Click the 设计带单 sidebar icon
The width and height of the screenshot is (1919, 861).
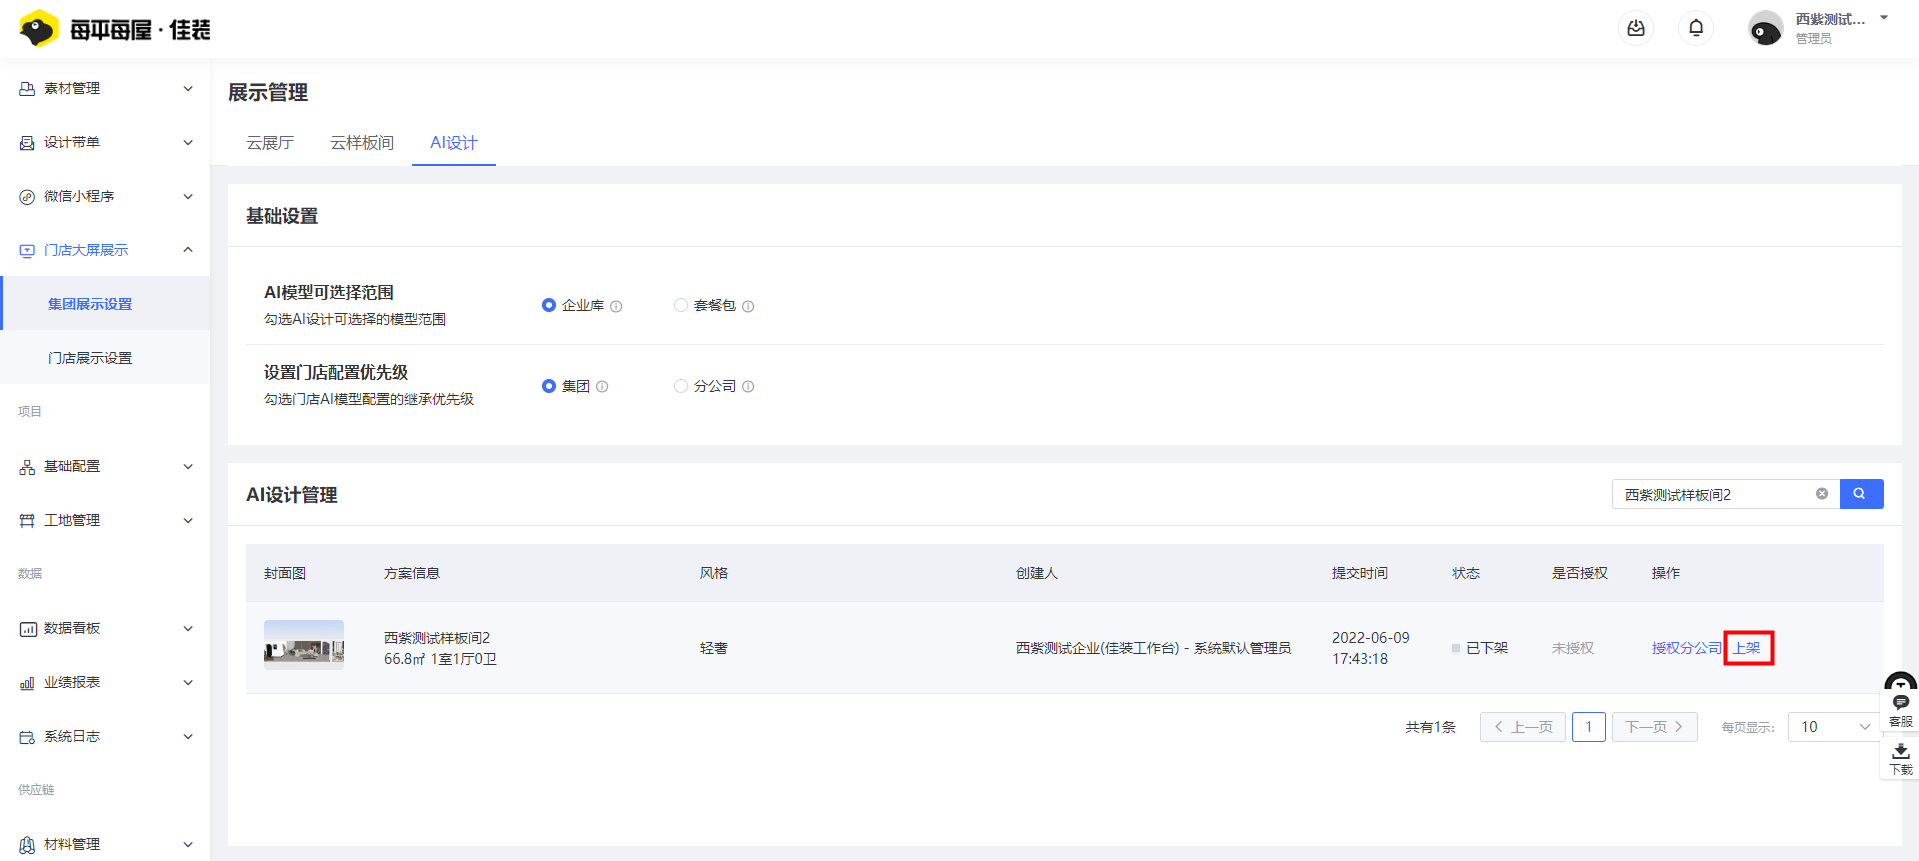[27, 143]
